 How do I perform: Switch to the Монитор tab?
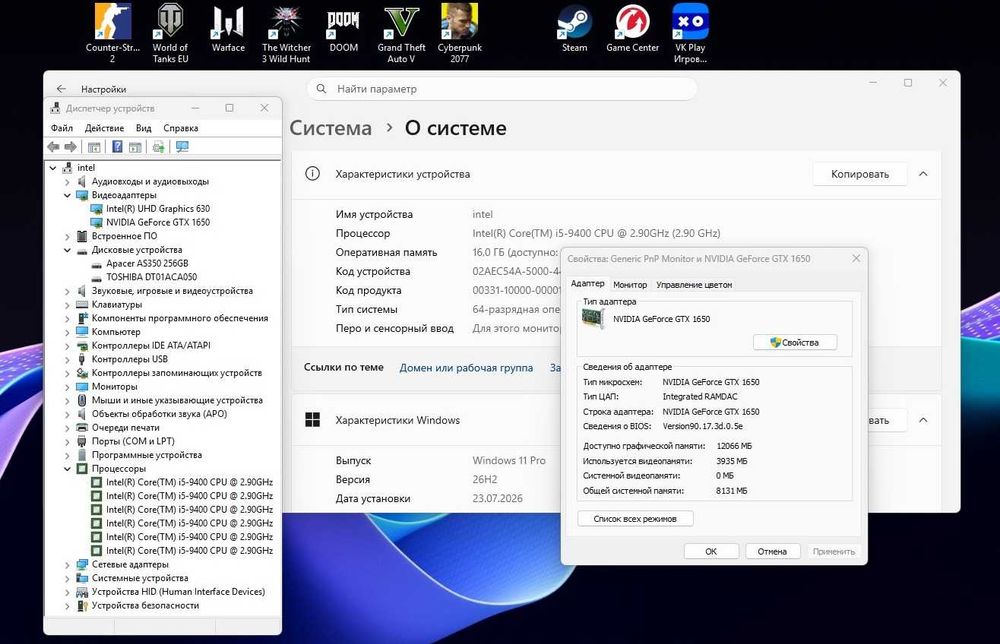coord(630,285)
